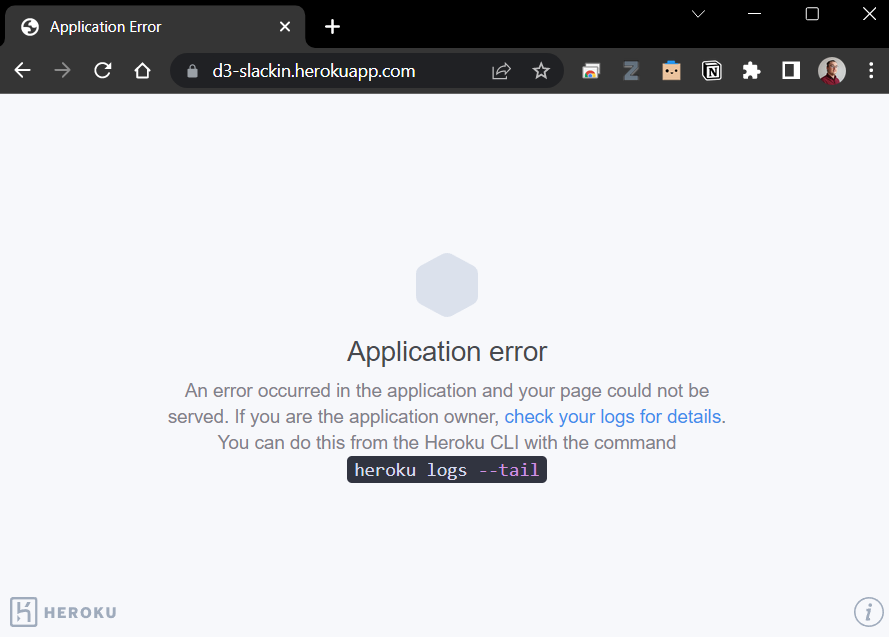Share the current page
This screenshot has width=889, height=637.
pyautogui.click(x=501, y=70)
